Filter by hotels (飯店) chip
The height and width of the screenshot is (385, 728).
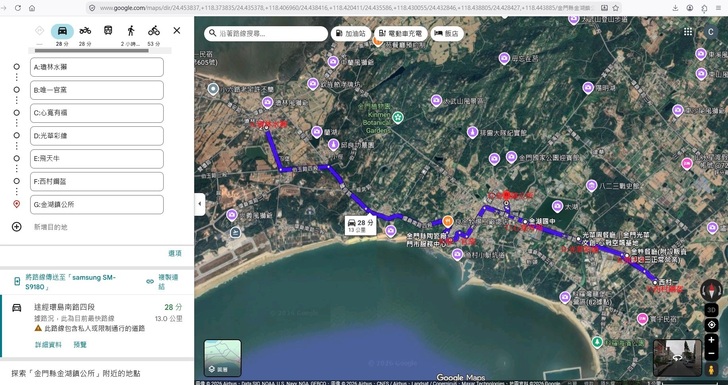pyautogui.click(x=447, y=33)
